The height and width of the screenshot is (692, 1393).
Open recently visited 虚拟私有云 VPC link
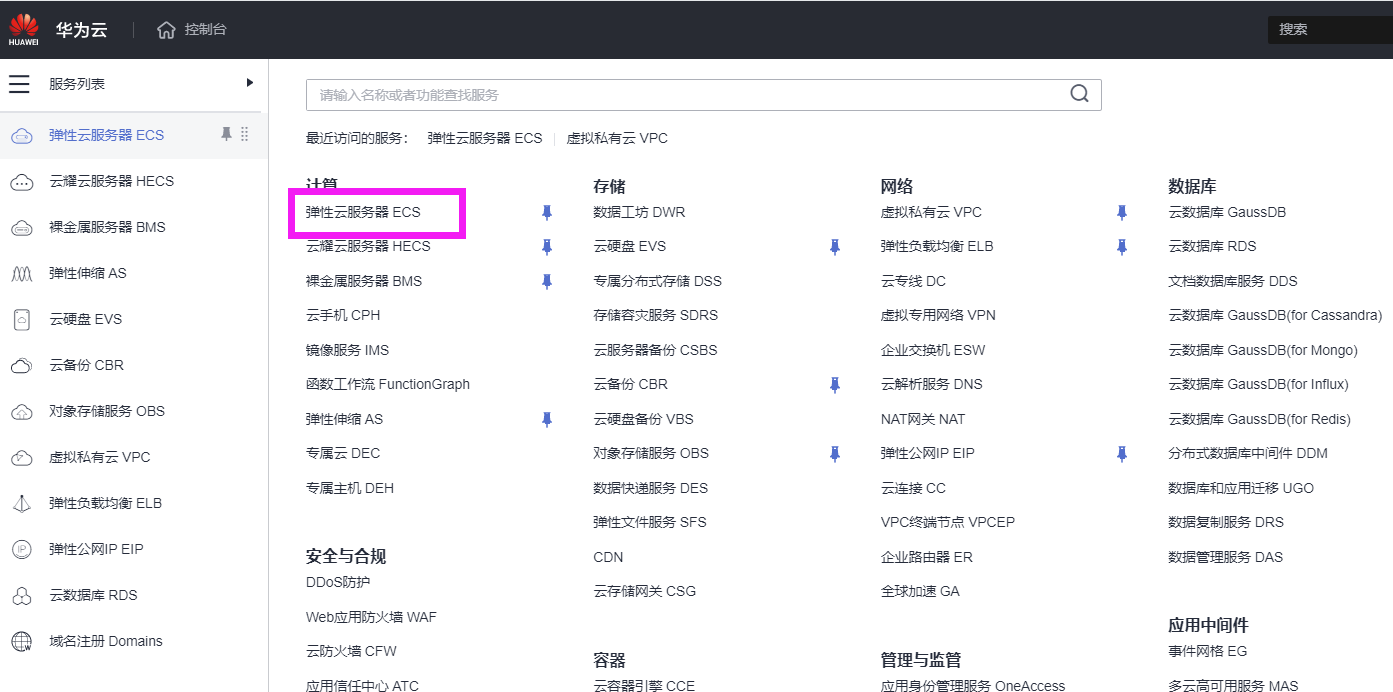tap(617, 138)
